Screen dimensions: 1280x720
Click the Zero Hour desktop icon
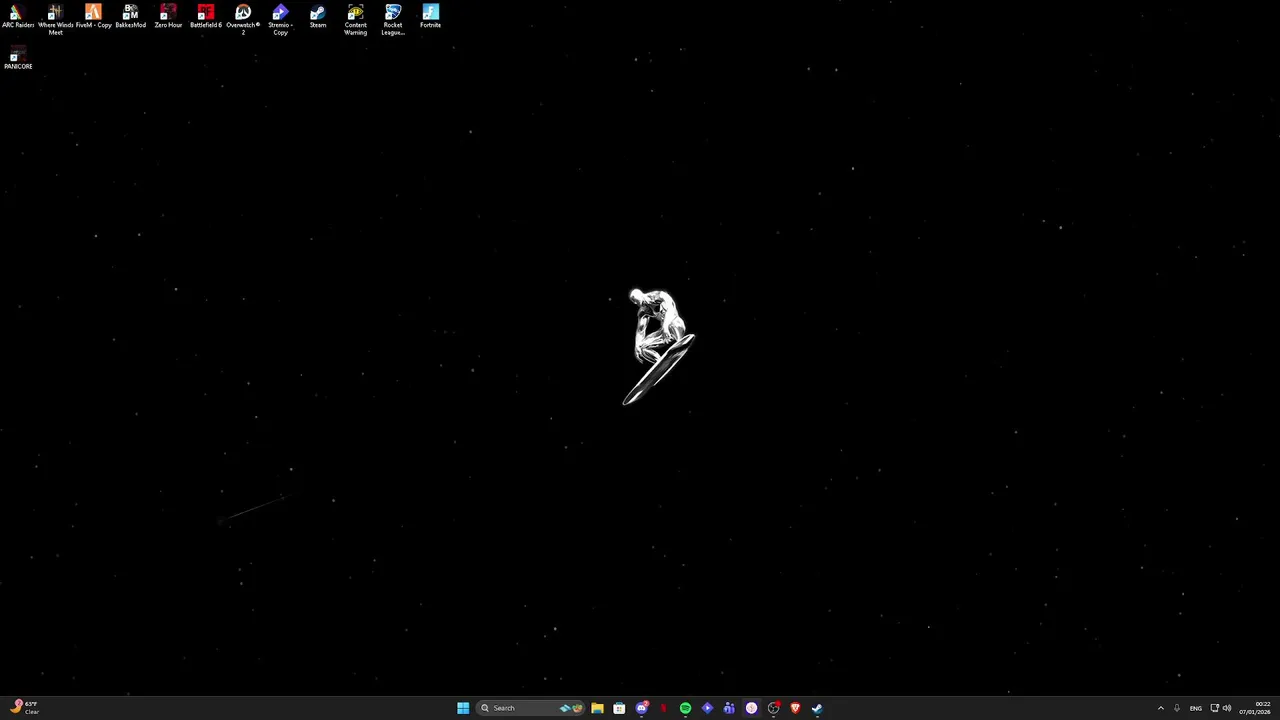point(168,16)
